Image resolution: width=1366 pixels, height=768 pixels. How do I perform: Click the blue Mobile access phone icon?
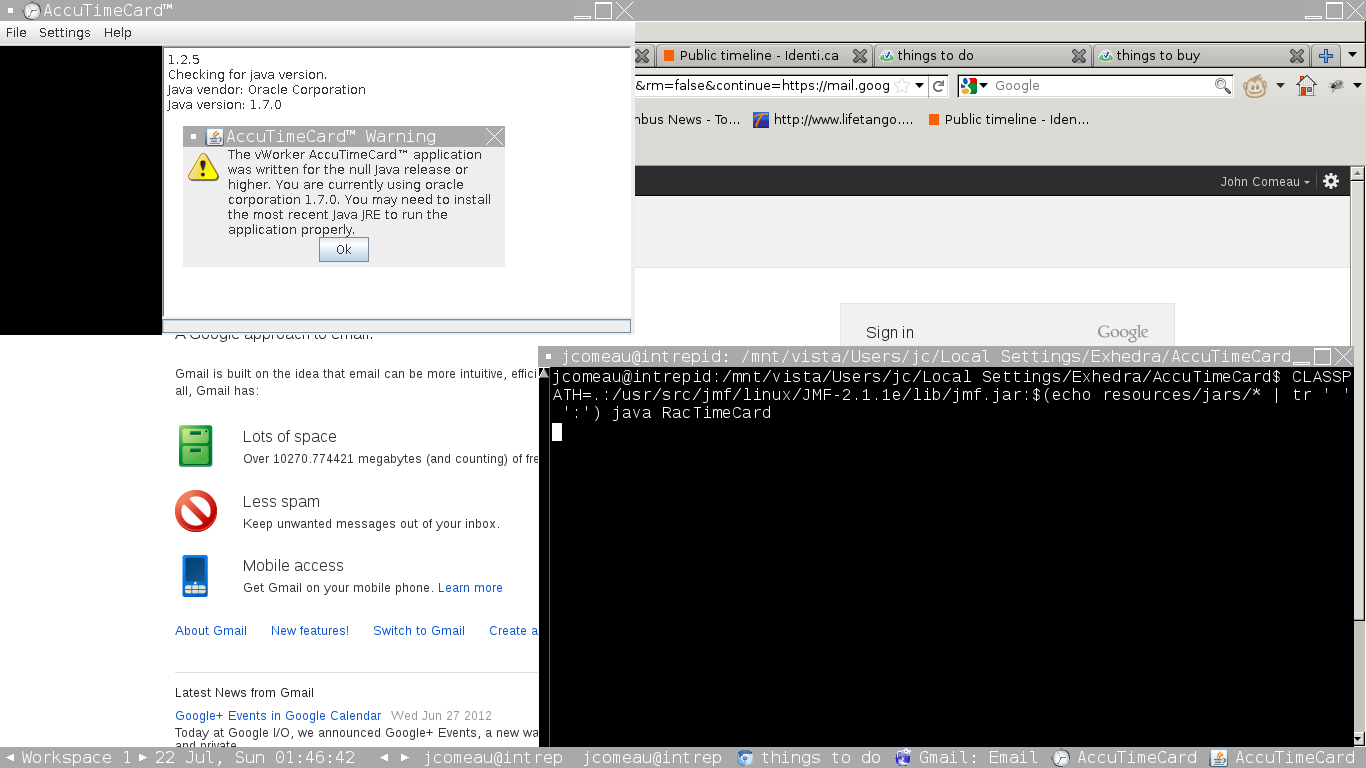pos(195,576)
